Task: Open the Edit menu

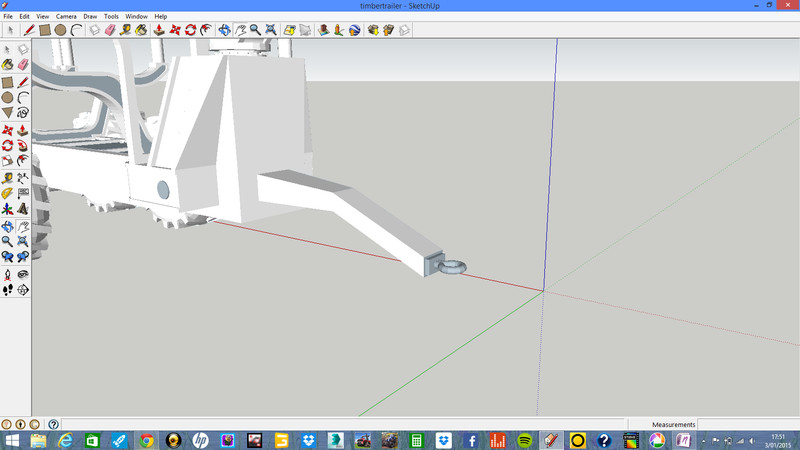Action: [24, 16]
